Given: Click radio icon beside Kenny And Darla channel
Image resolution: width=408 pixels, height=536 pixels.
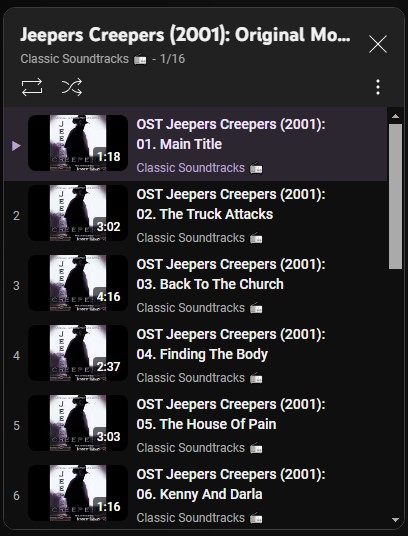Looking at the screenshot, I should pos(256,519).
